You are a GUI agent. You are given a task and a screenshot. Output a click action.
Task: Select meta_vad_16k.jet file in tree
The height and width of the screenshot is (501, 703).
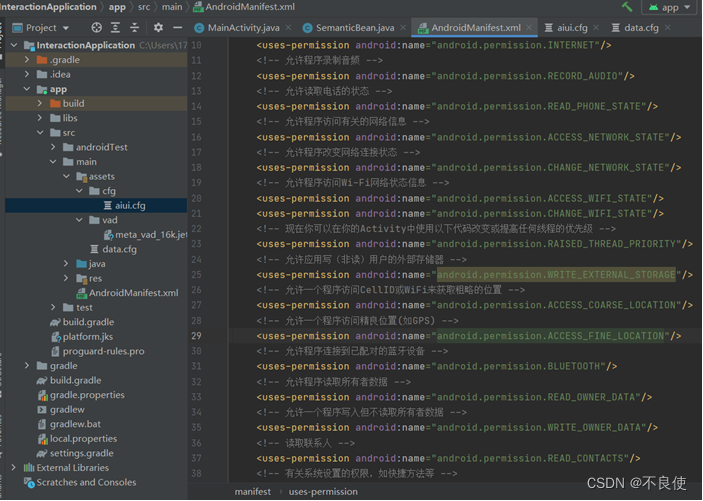pyautogui.click(x=145, y=235)
